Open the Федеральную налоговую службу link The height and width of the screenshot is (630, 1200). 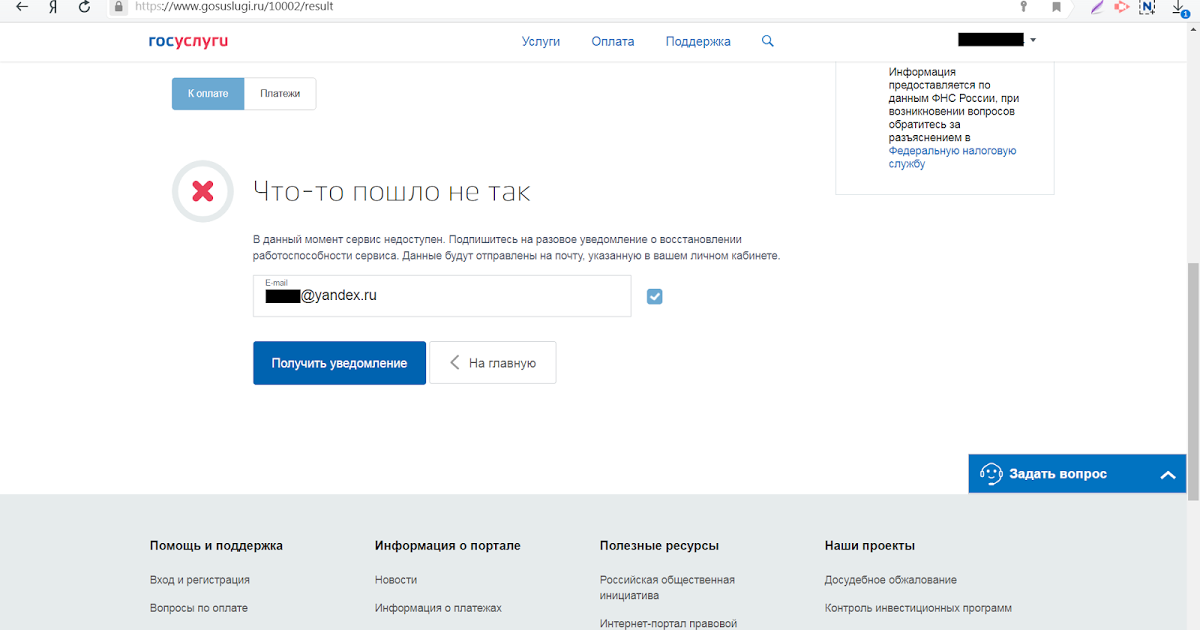tap(952, 157)
